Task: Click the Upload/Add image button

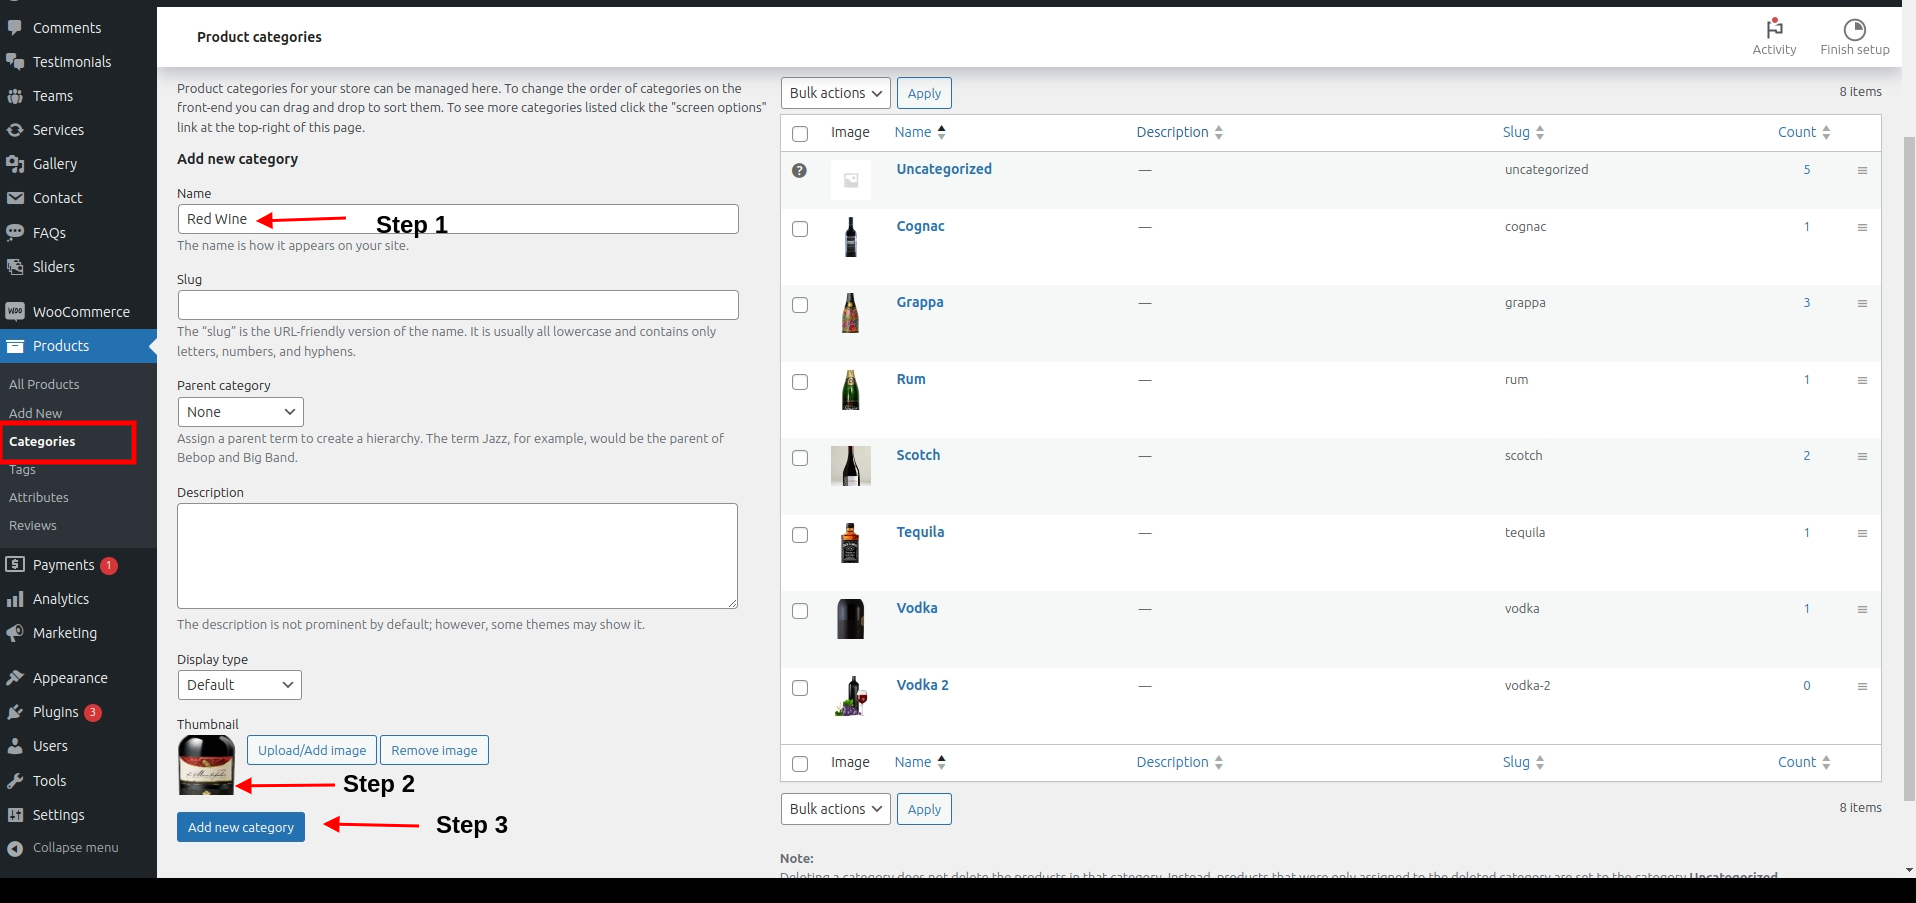Action: click(x=312, y=750)
